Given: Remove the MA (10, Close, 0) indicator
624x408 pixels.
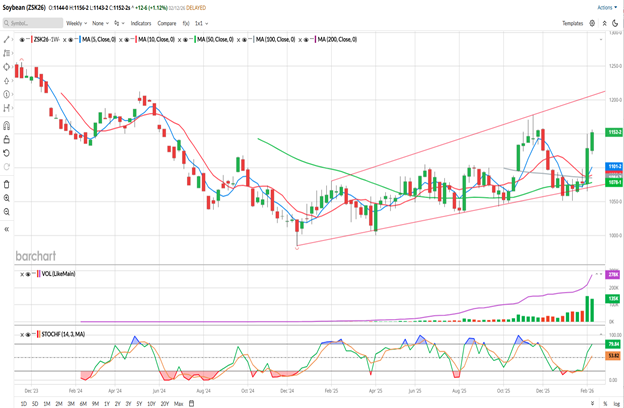Looking at the screenshot, I should (121, 40).
